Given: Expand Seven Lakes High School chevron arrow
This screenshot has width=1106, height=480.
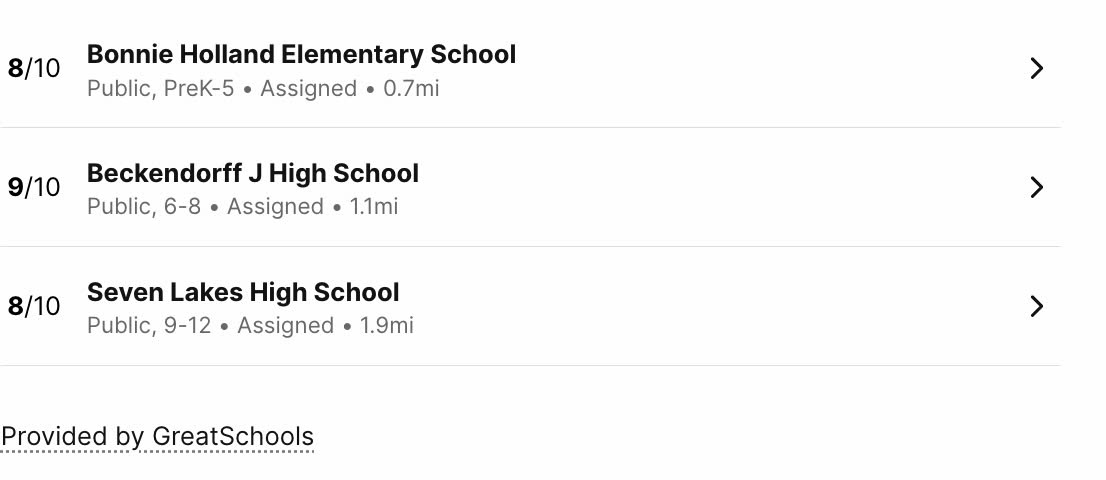Looking at the screenshot, I should click(x=1036, y=306).
